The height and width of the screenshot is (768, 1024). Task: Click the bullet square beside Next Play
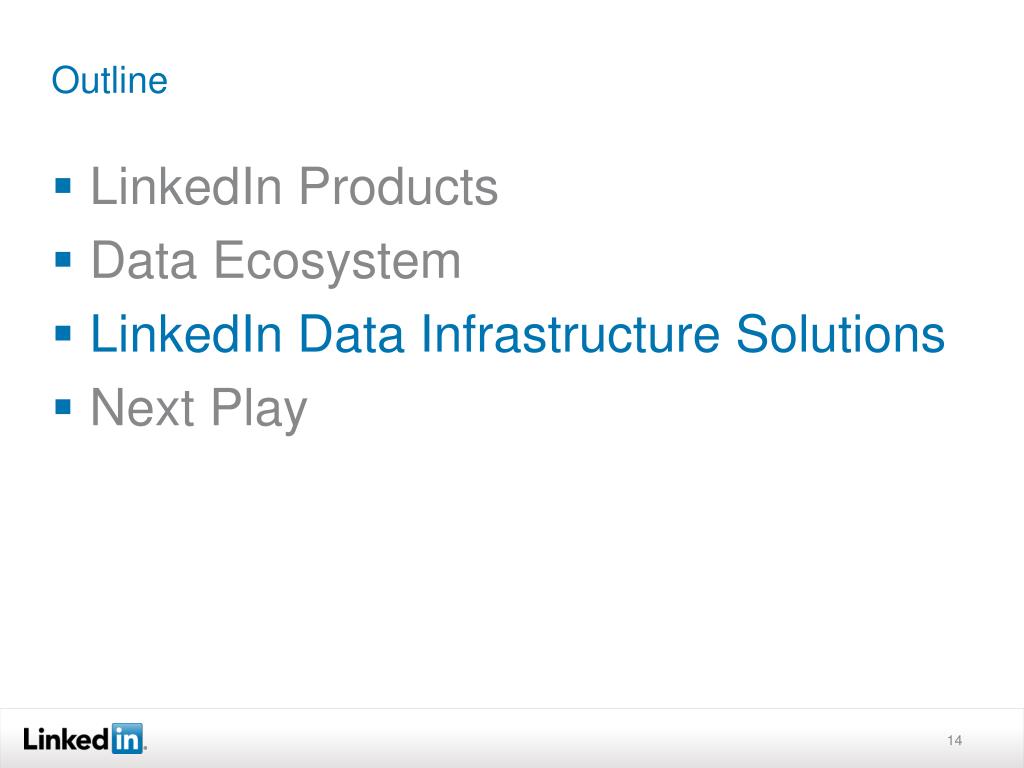[63, 407]
